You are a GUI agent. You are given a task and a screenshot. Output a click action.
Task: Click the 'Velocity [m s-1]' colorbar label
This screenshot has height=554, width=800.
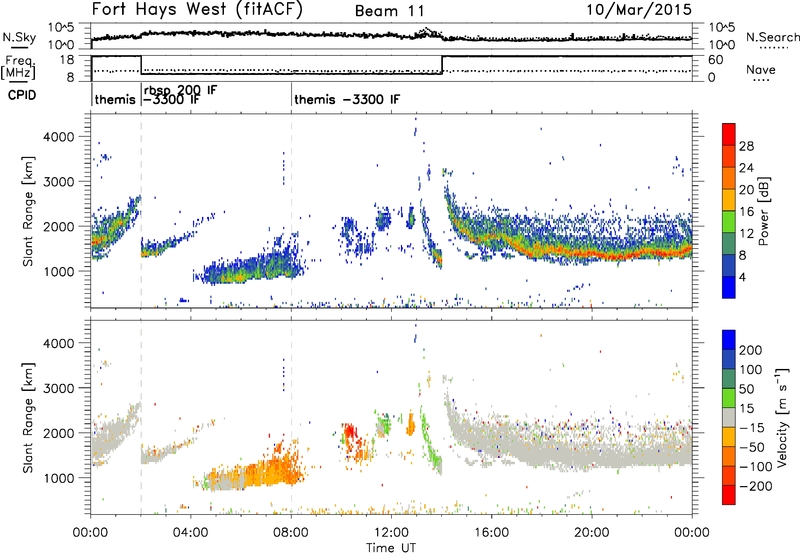[782, 417]
